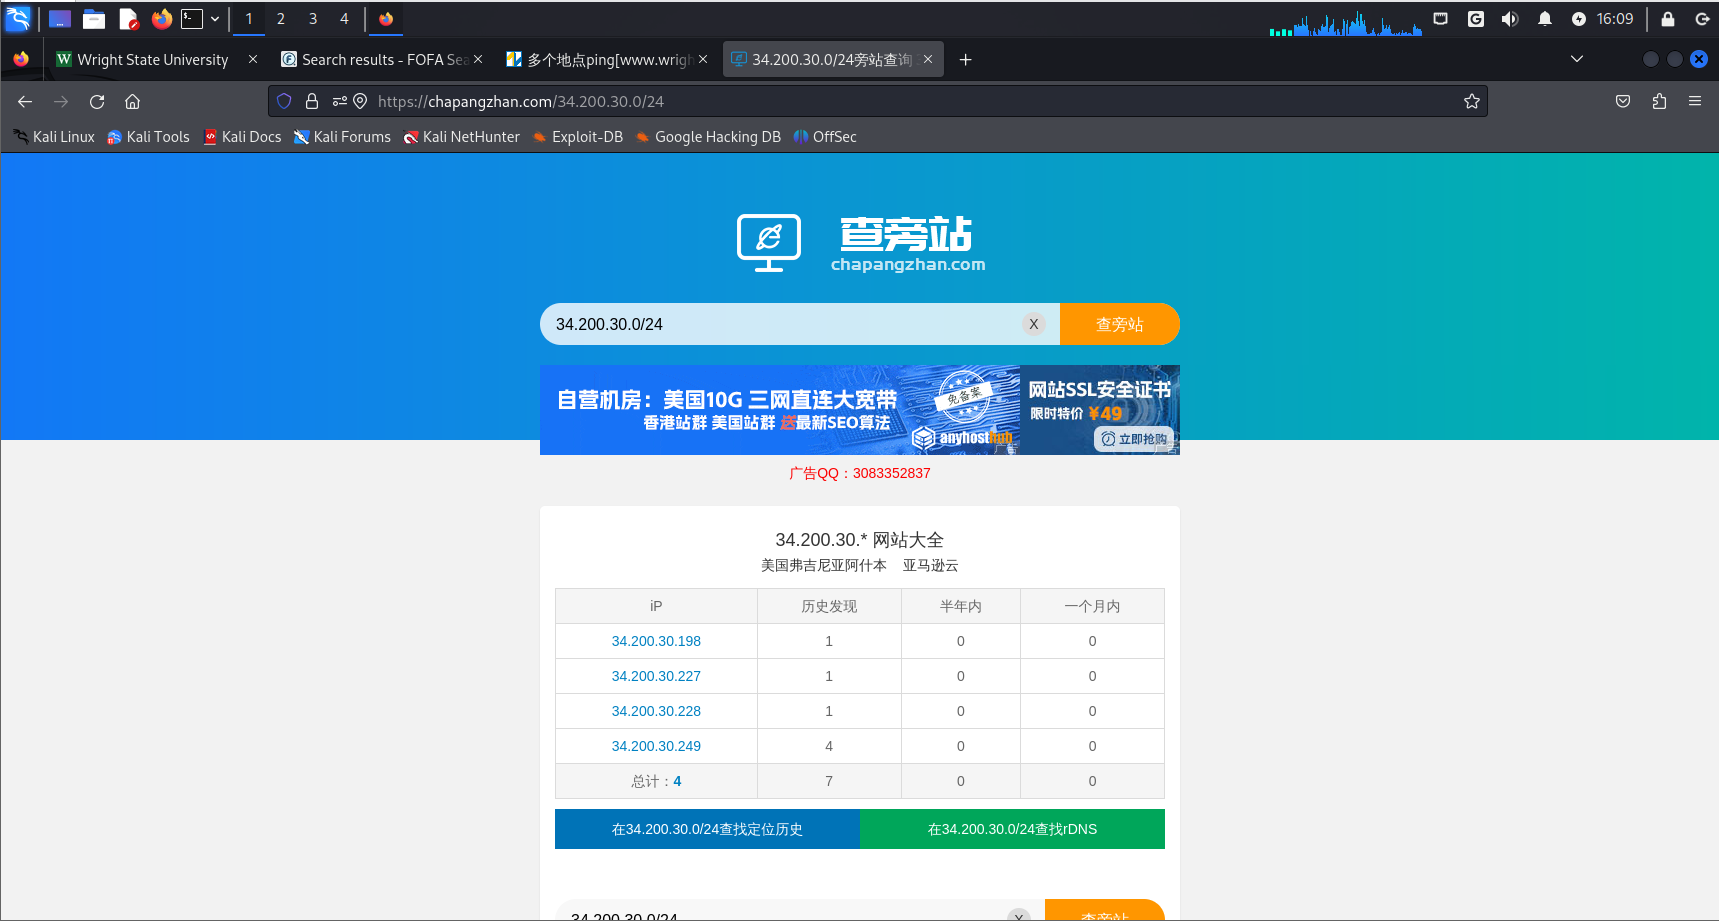Open the extensions puzzle icon
The image size is (1719, 921).
[x=1659, y=101]
